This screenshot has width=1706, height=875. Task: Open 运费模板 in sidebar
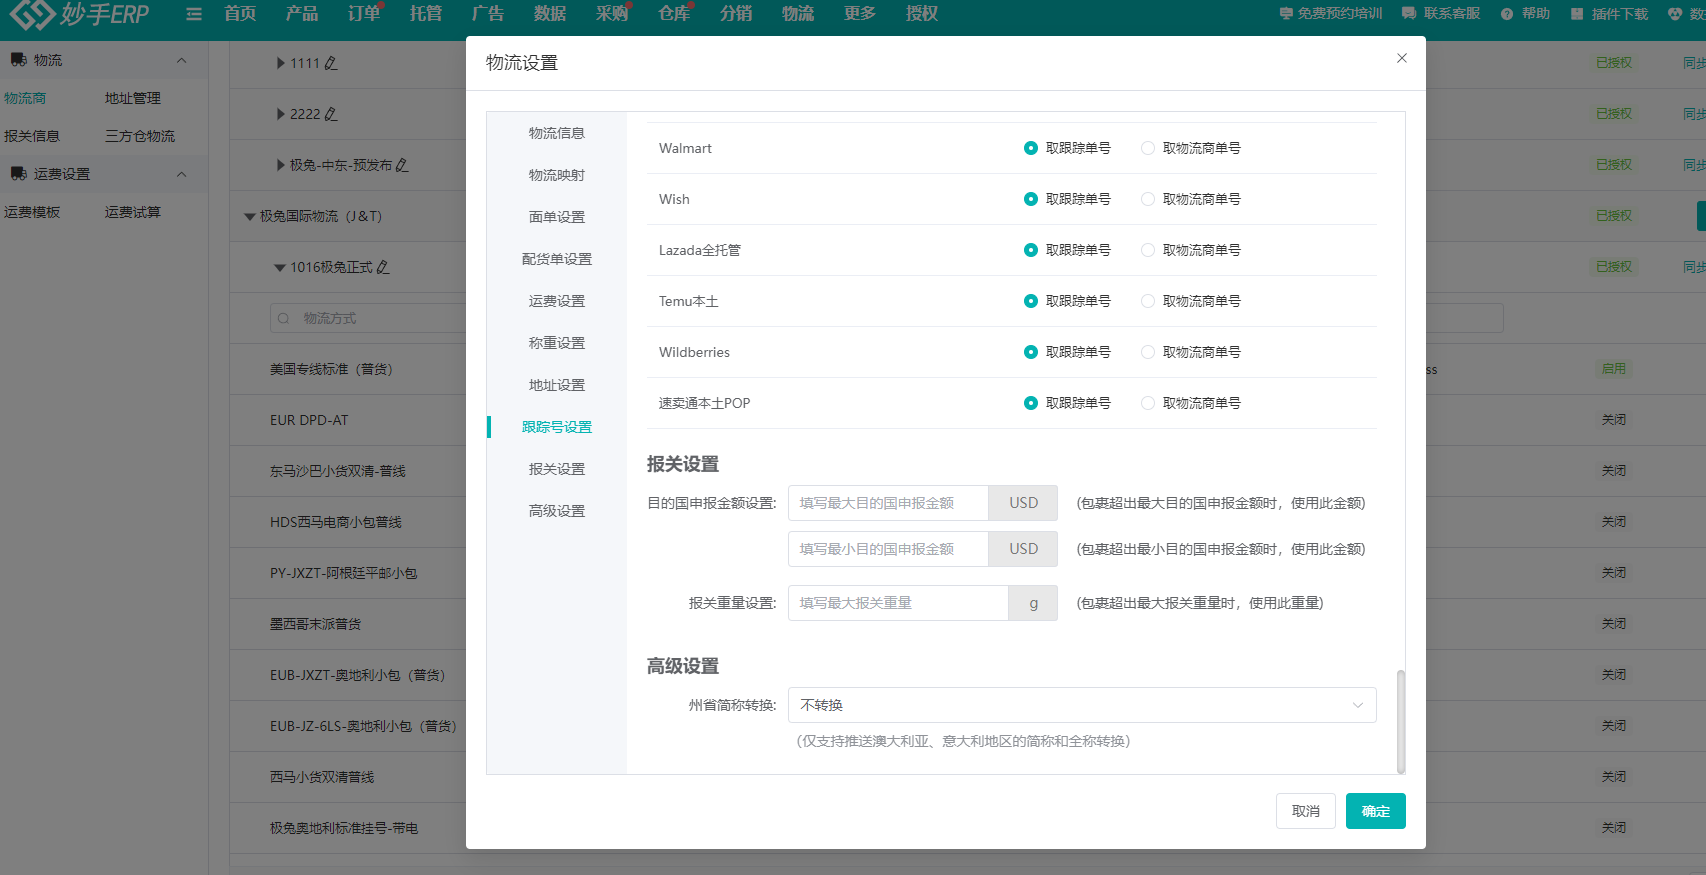tap(32, 212)
